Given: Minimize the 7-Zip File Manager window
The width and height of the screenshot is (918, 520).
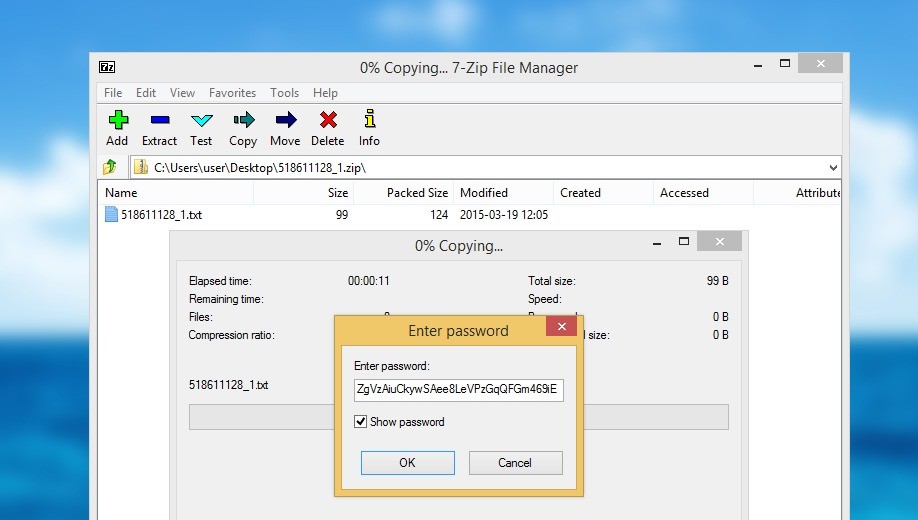Looking at the screenshot, I should 758,64.
